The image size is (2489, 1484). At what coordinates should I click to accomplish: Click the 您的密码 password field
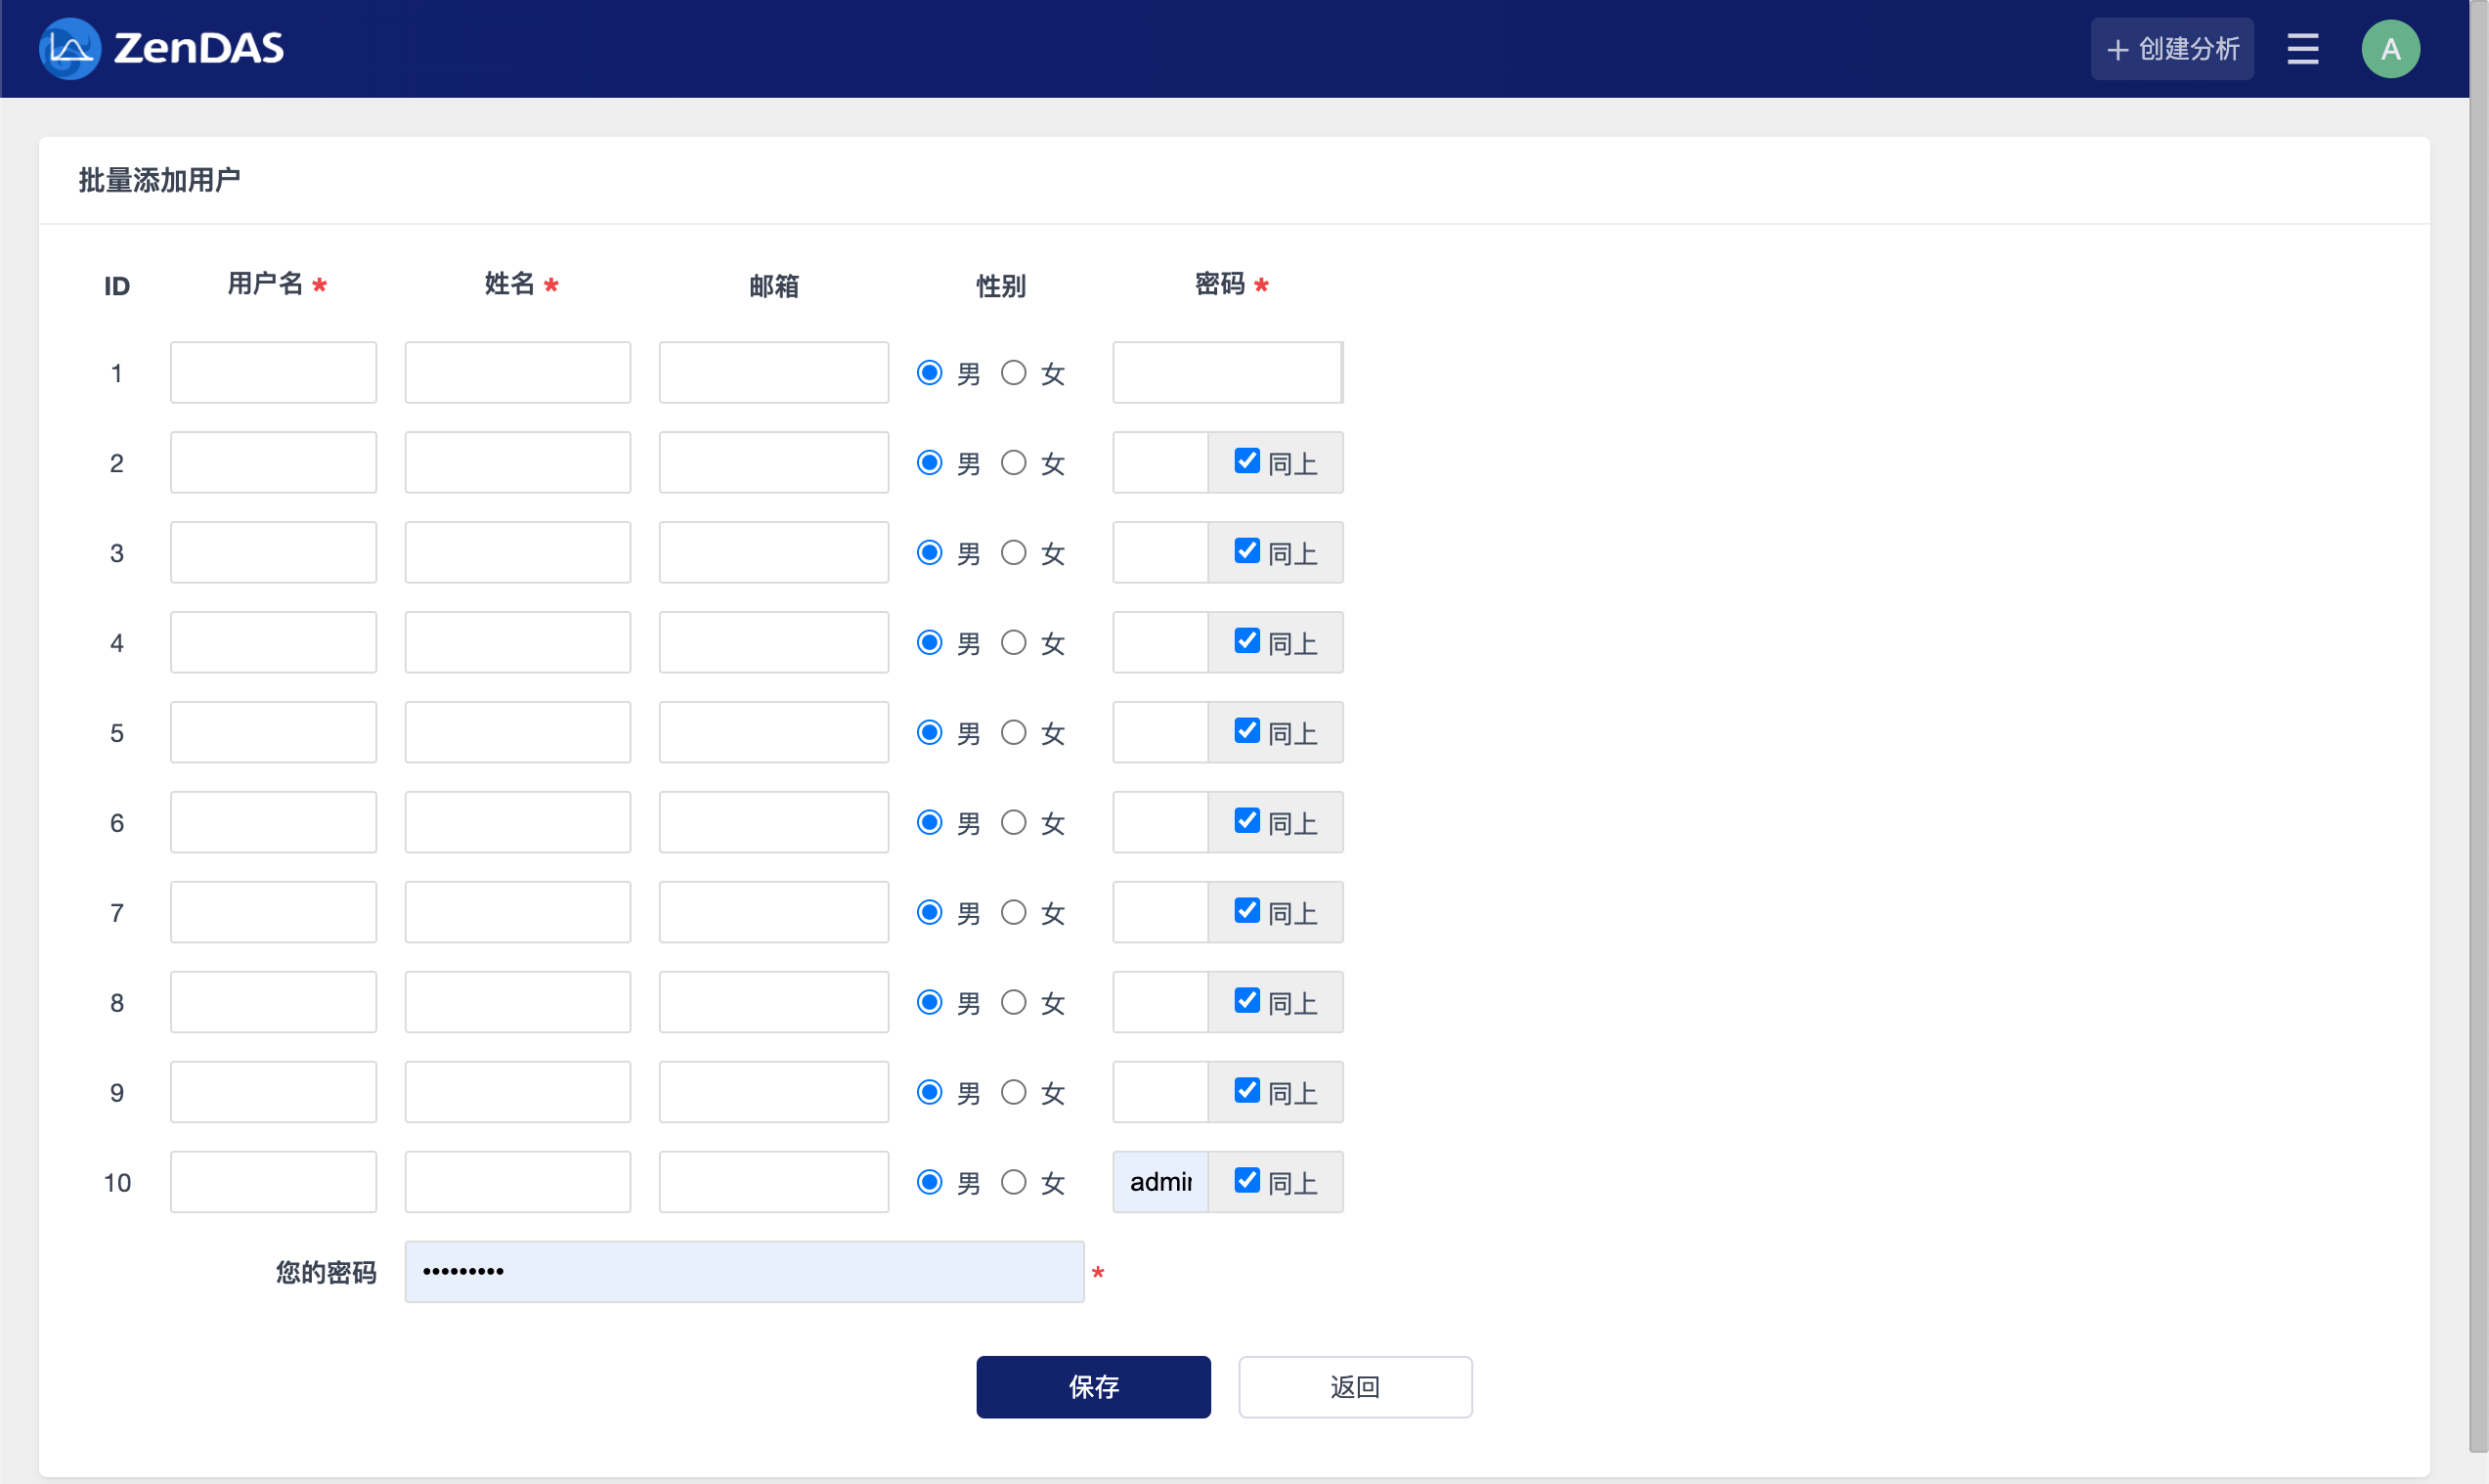(744, 1272)
